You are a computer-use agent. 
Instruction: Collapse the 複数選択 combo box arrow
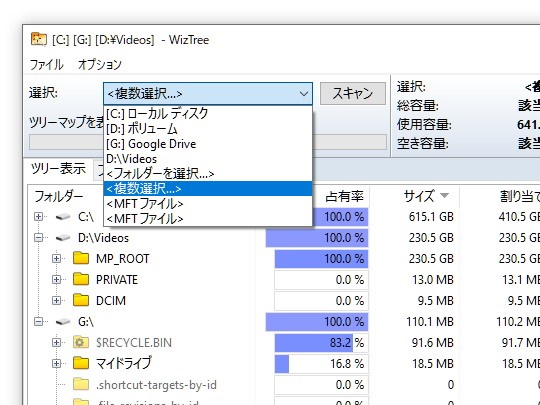point(303,94)
